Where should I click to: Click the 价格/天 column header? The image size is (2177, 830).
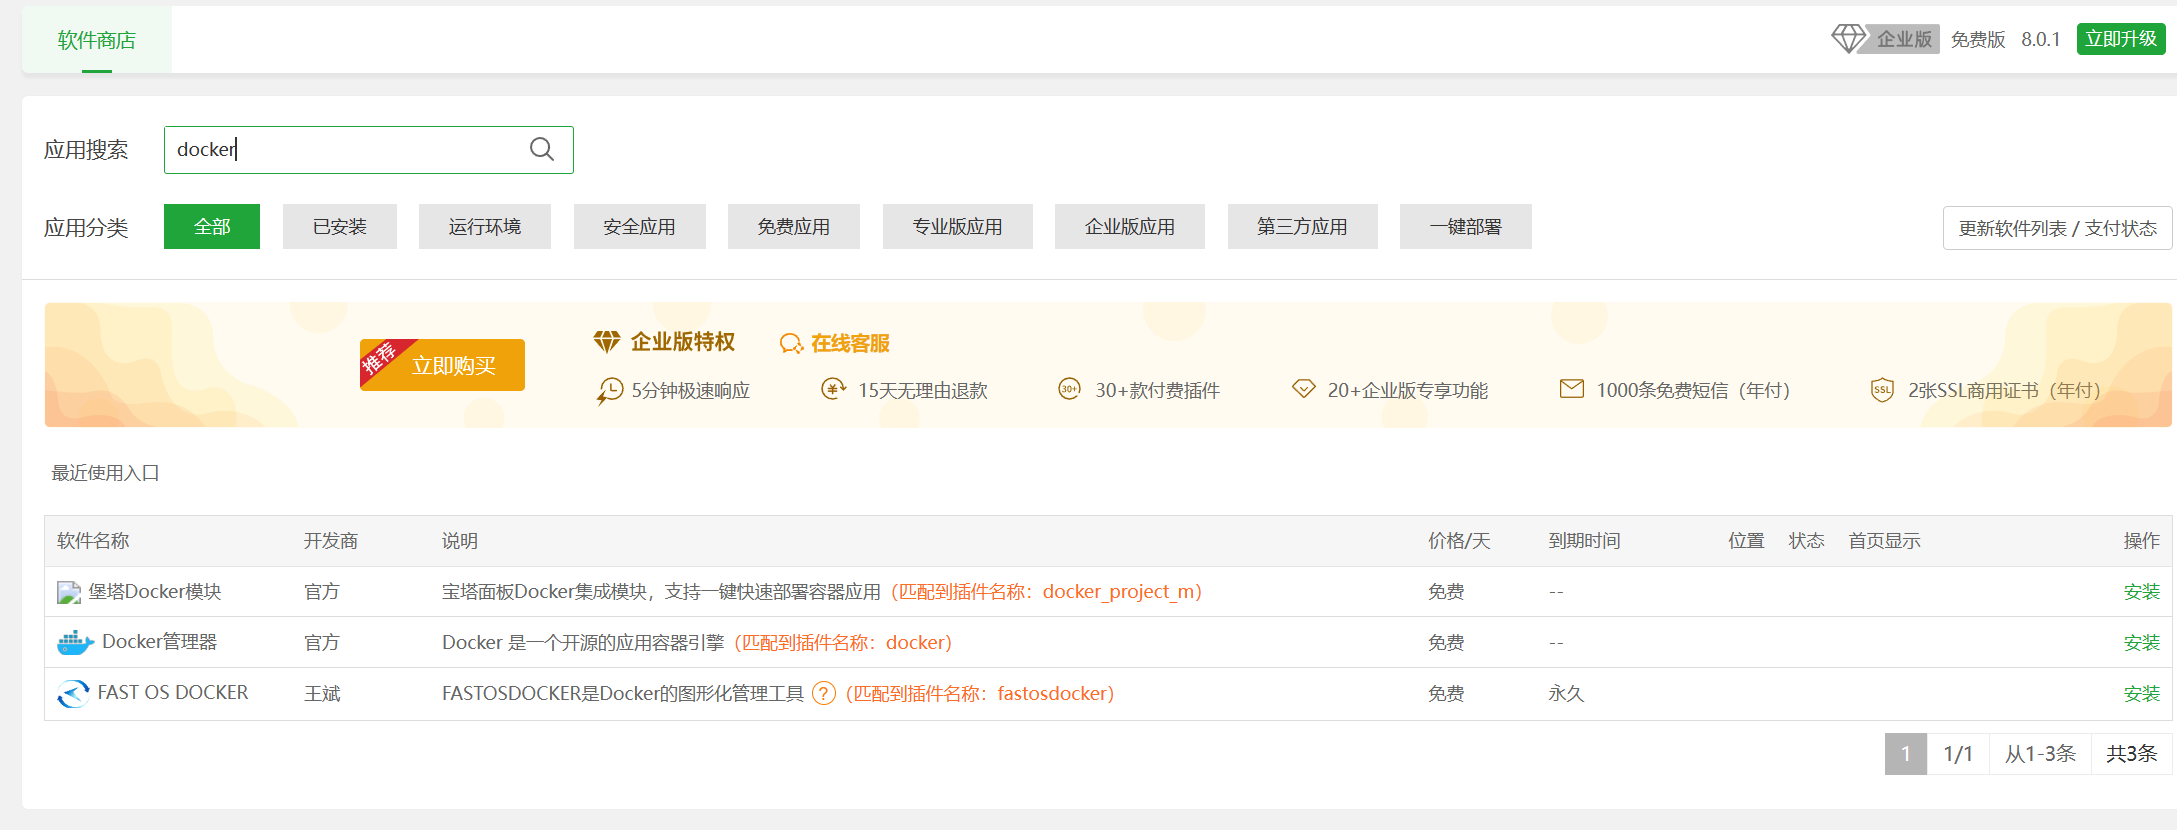[1459, 541]
